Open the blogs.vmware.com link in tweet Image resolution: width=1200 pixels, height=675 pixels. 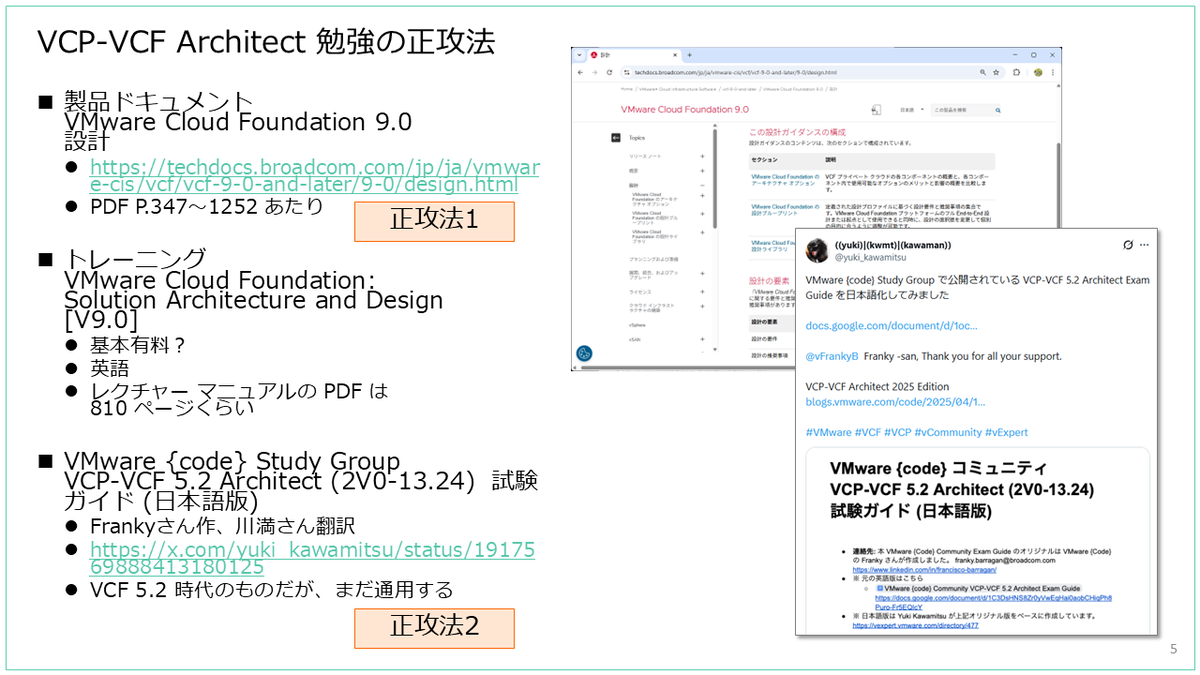pyautogui.click(x=895, y=402)
